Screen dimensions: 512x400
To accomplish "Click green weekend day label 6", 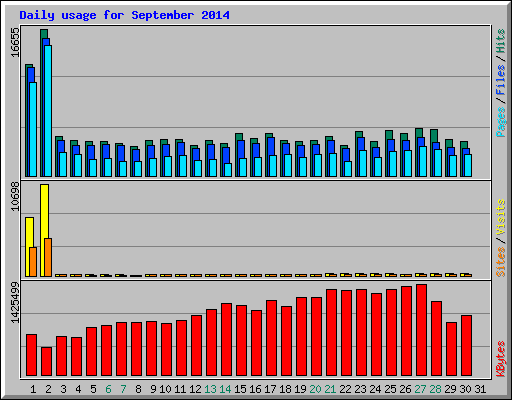I will click(x=108, y=389).
